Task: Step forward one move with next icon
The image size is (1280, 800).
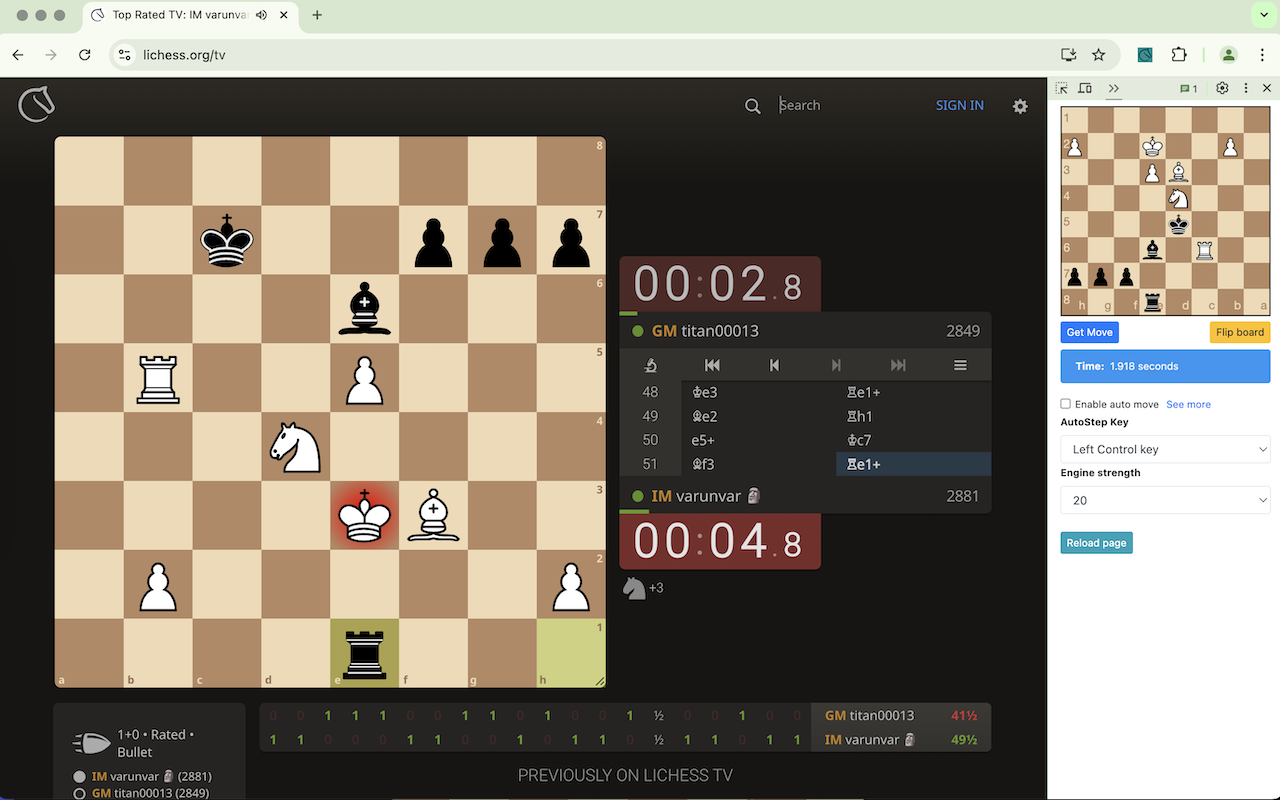Action: tap(836, 365)
